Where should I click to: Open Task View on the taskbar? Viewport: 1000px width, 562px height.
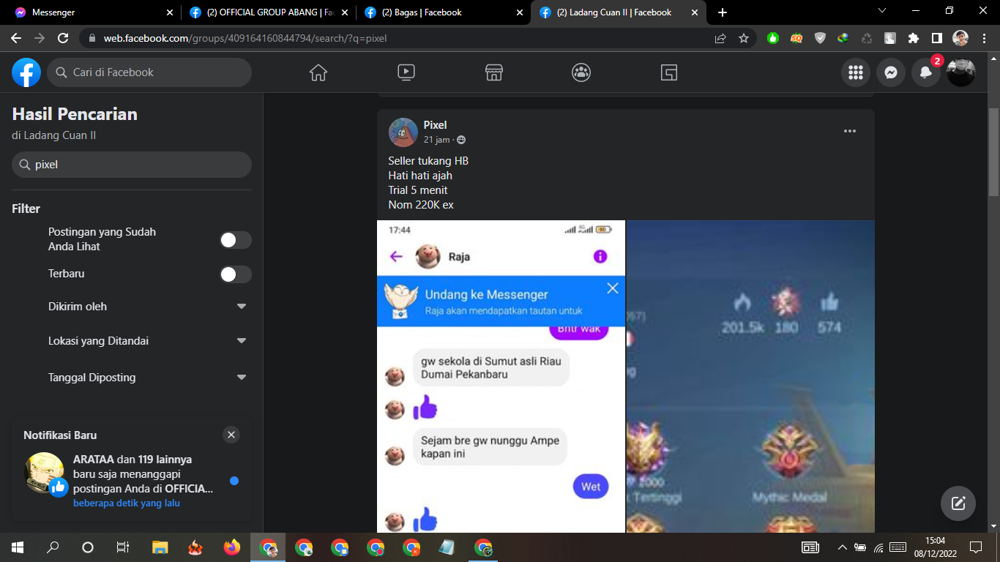click(122, 547)
